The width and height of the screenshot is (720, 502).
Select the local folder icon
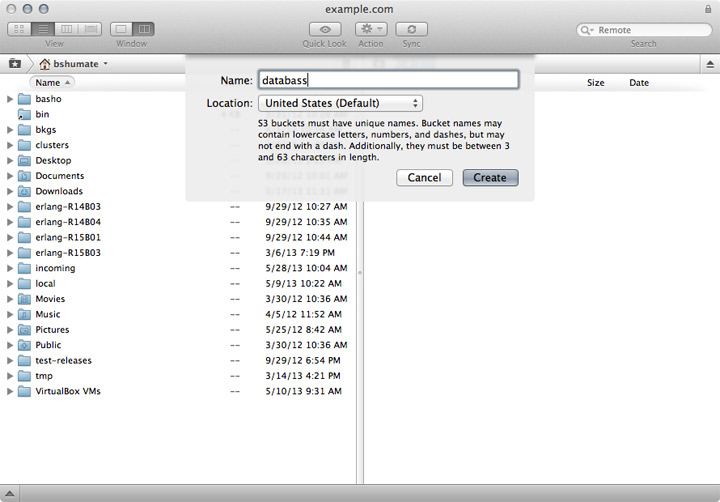(24, 284)
